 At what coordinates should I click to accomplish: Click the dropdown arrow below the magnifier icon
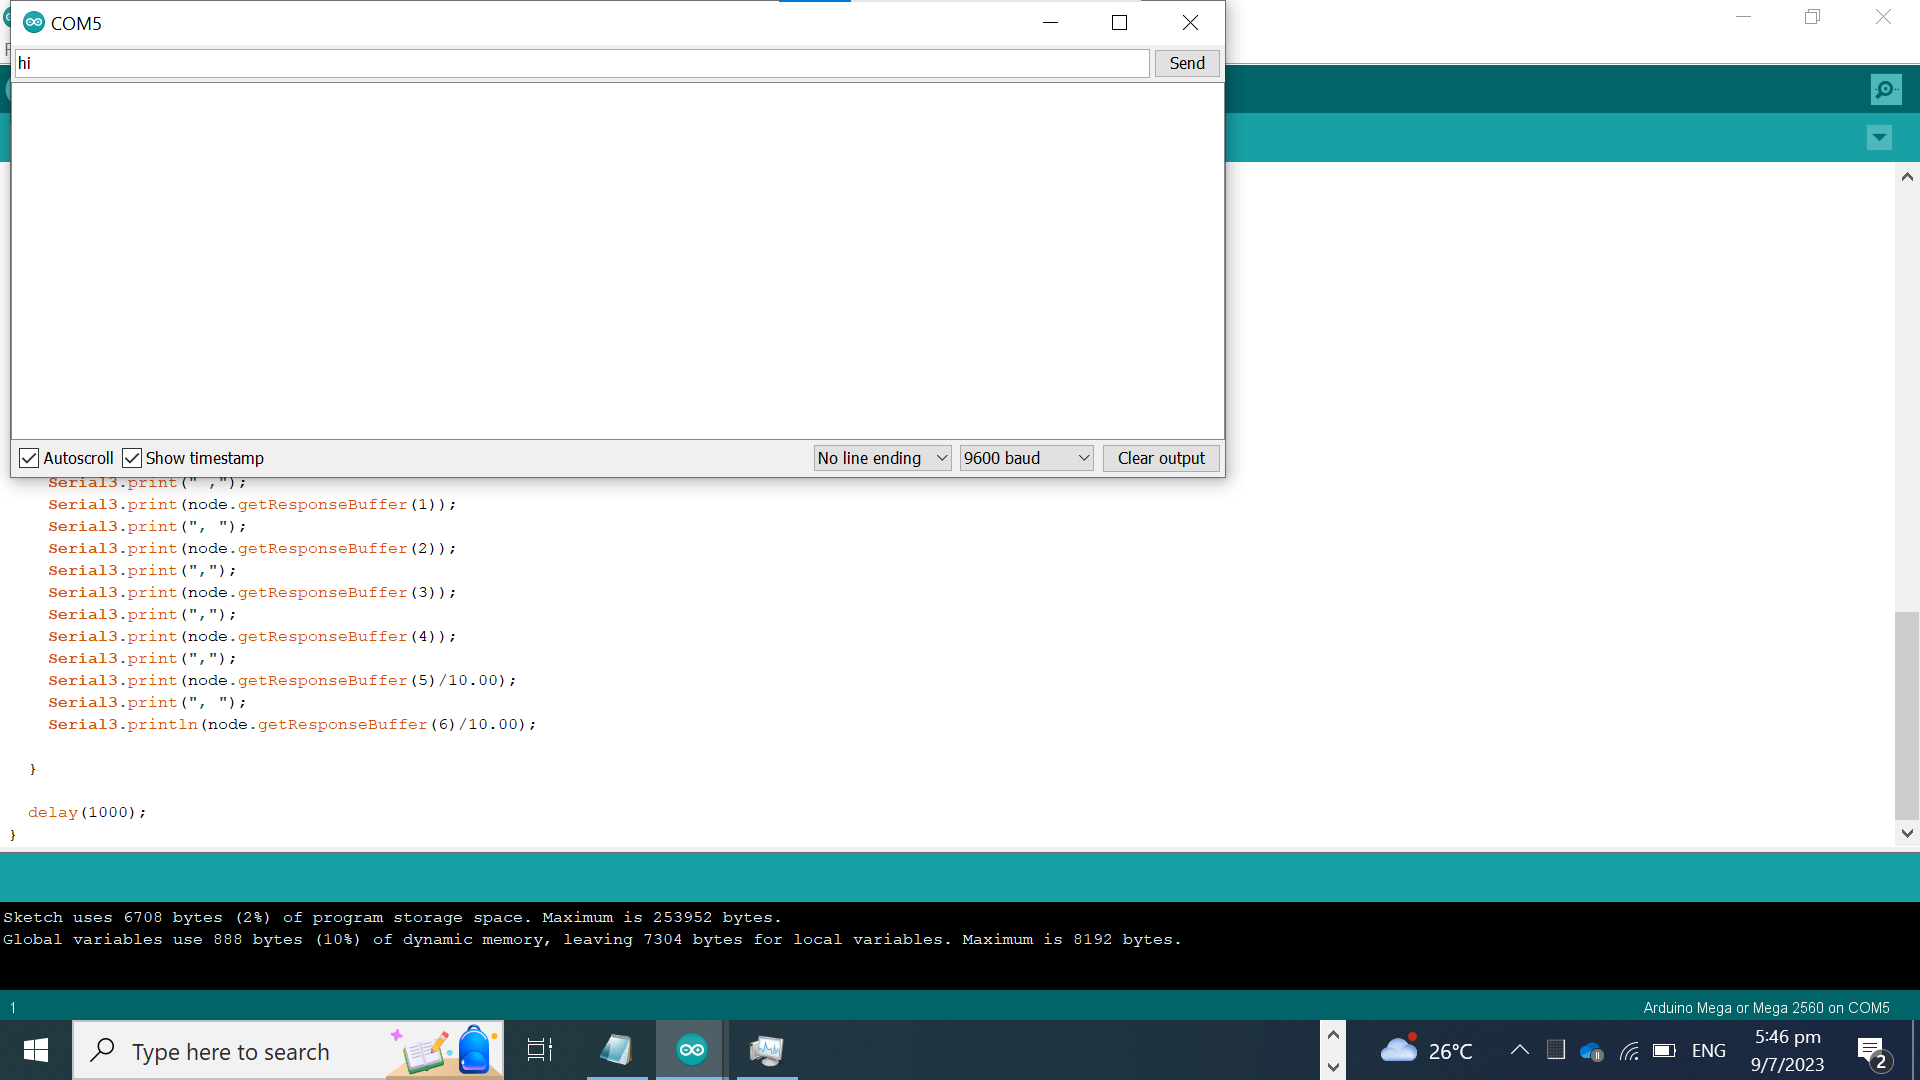[x=1879, y=137]
